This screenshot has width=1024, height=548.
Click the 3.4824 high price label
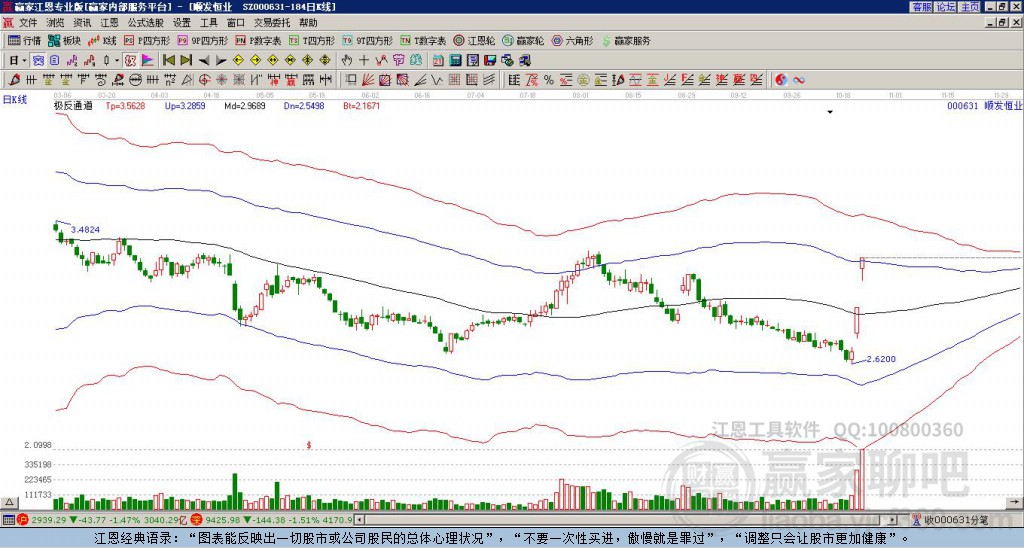pos(85,230)
